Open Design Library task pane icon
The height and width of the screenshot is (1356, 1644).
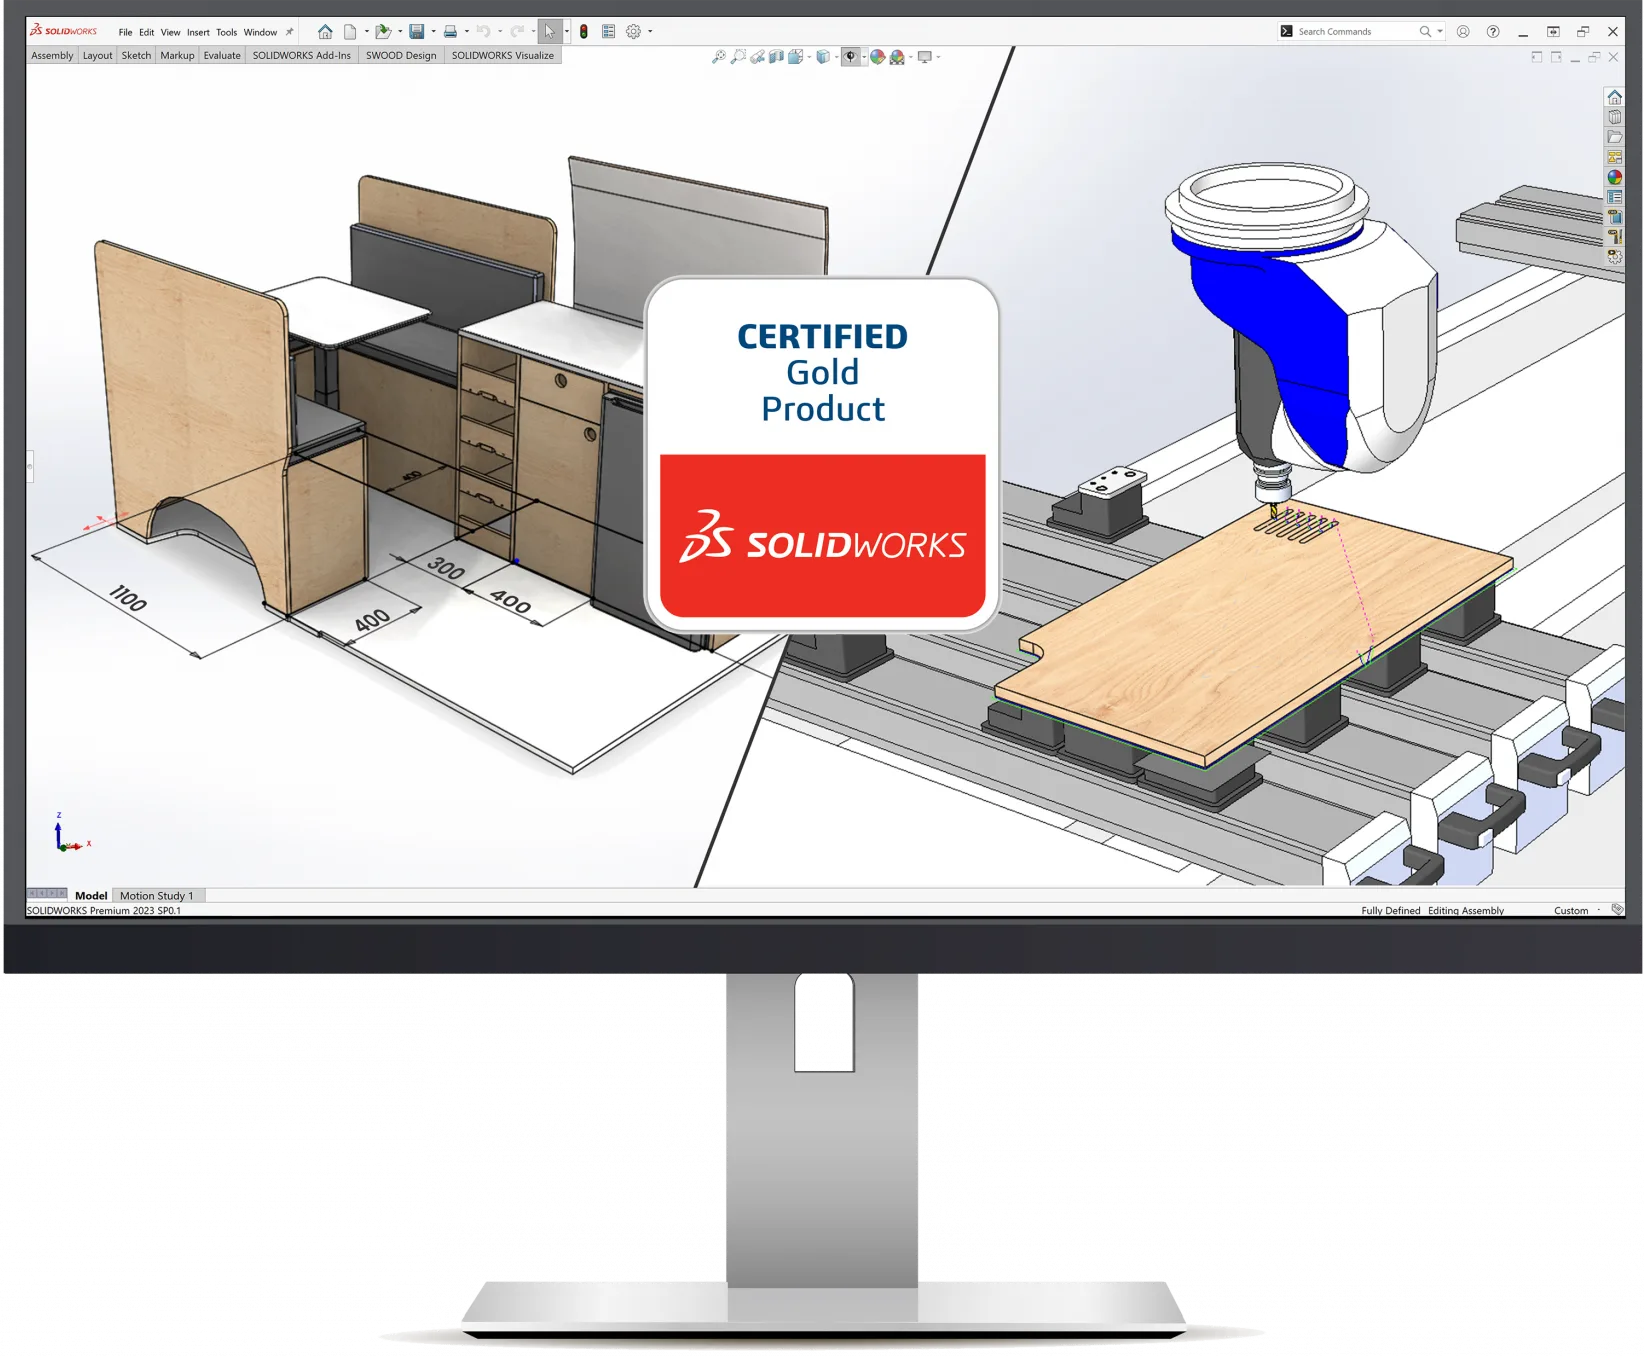tap(1614, 117)
